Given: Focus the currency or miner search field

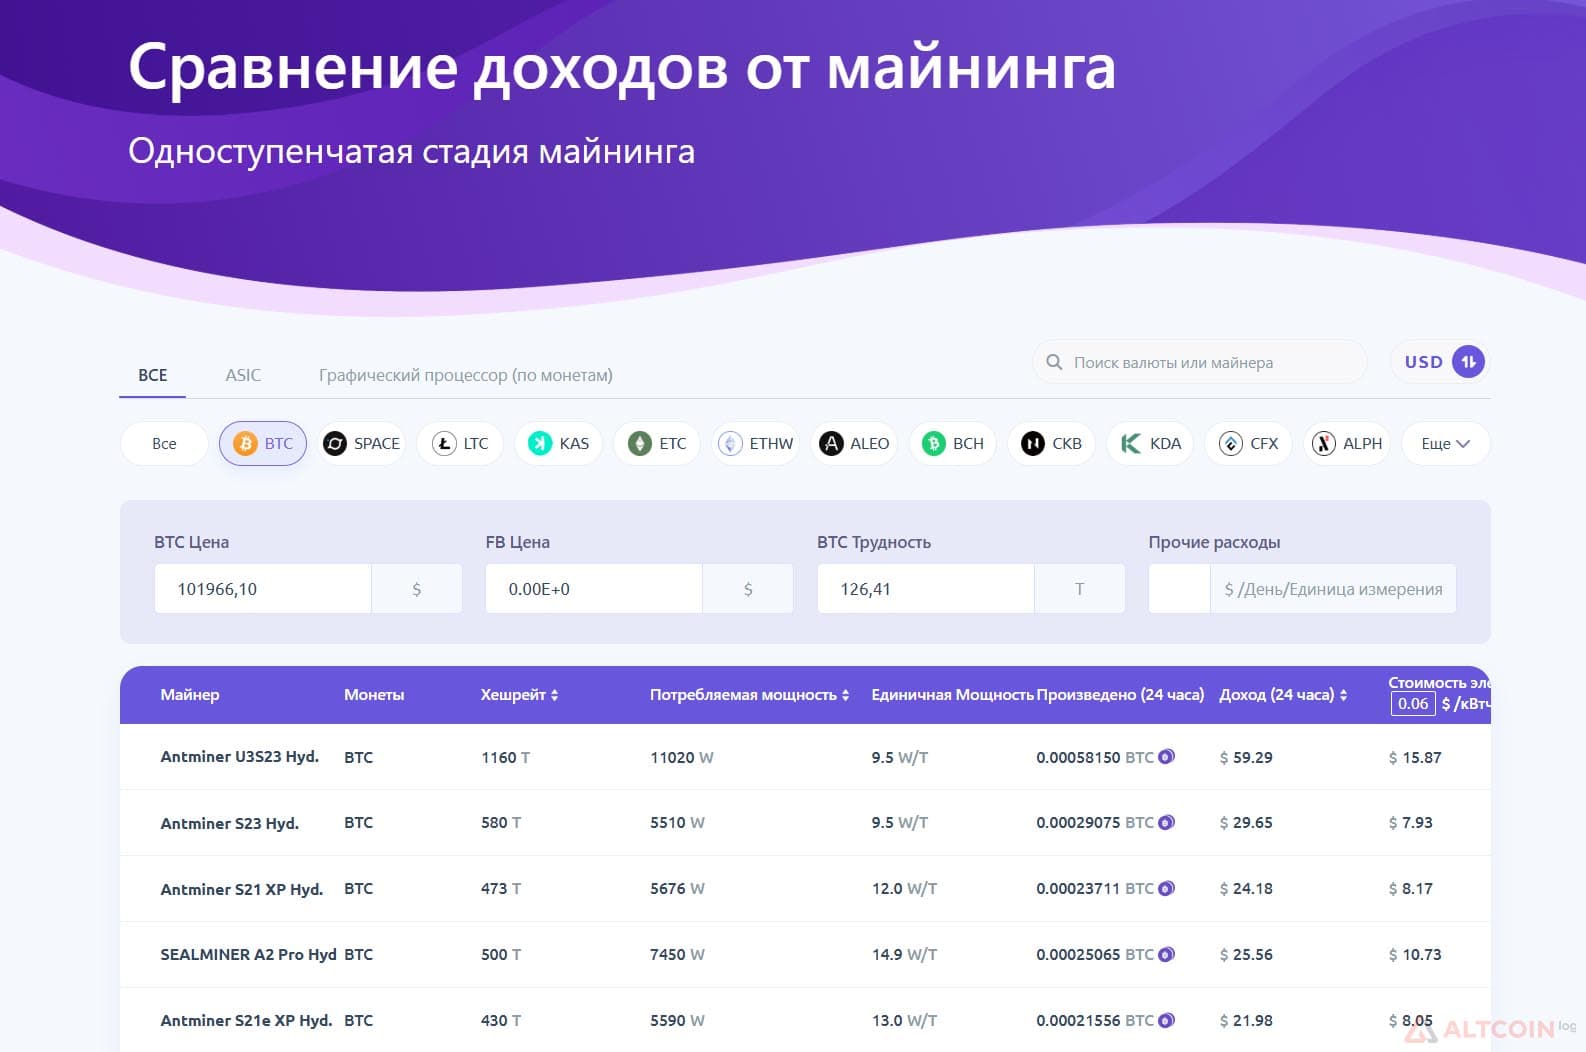Looking at the screenshot, I should tap(1200, 362).
